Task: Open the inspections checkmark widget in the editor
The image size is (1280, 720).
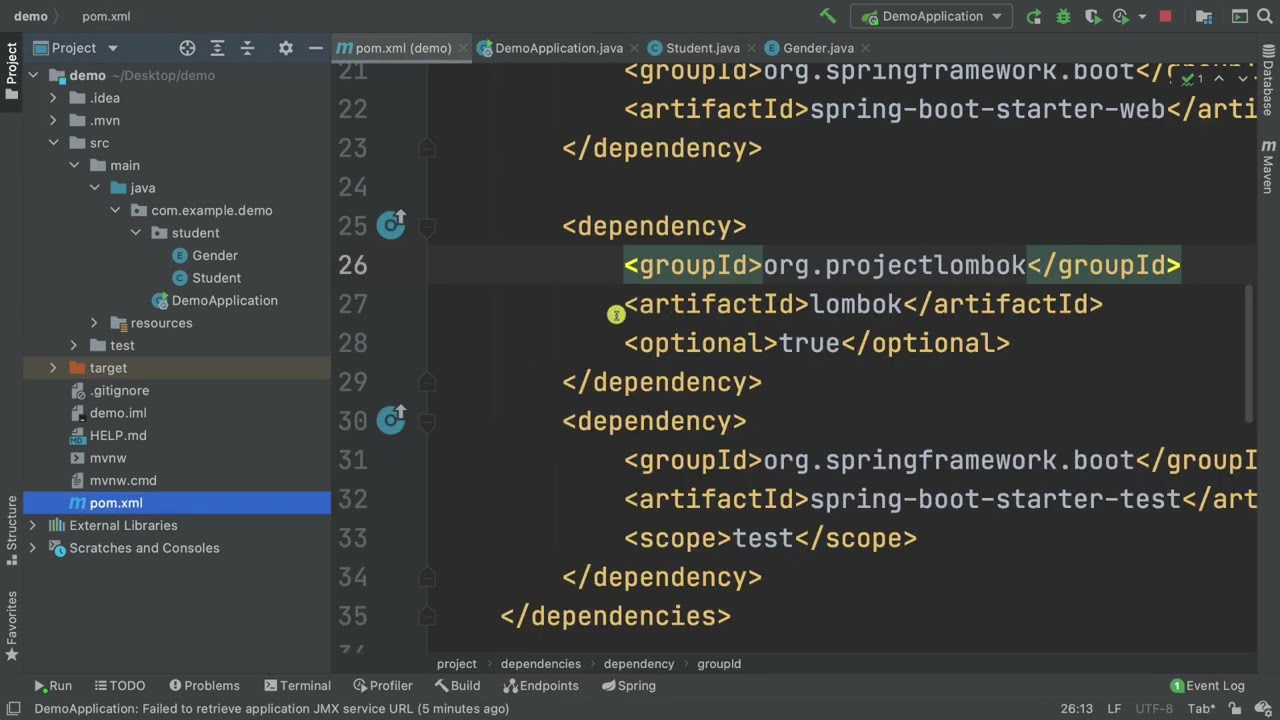Action: click(1190, 78)
